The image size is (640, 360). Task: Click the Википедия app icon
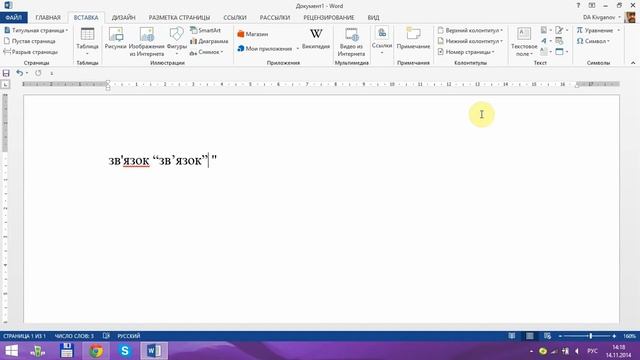point(316,39)
